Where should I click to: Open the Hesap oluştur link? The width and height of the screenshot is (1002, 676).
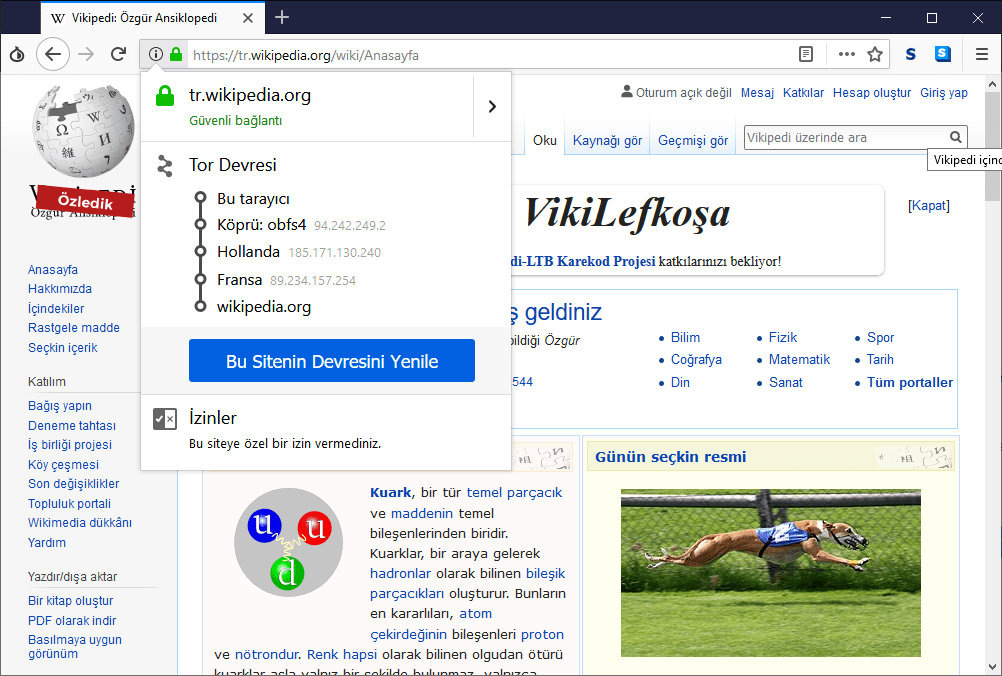872,93
